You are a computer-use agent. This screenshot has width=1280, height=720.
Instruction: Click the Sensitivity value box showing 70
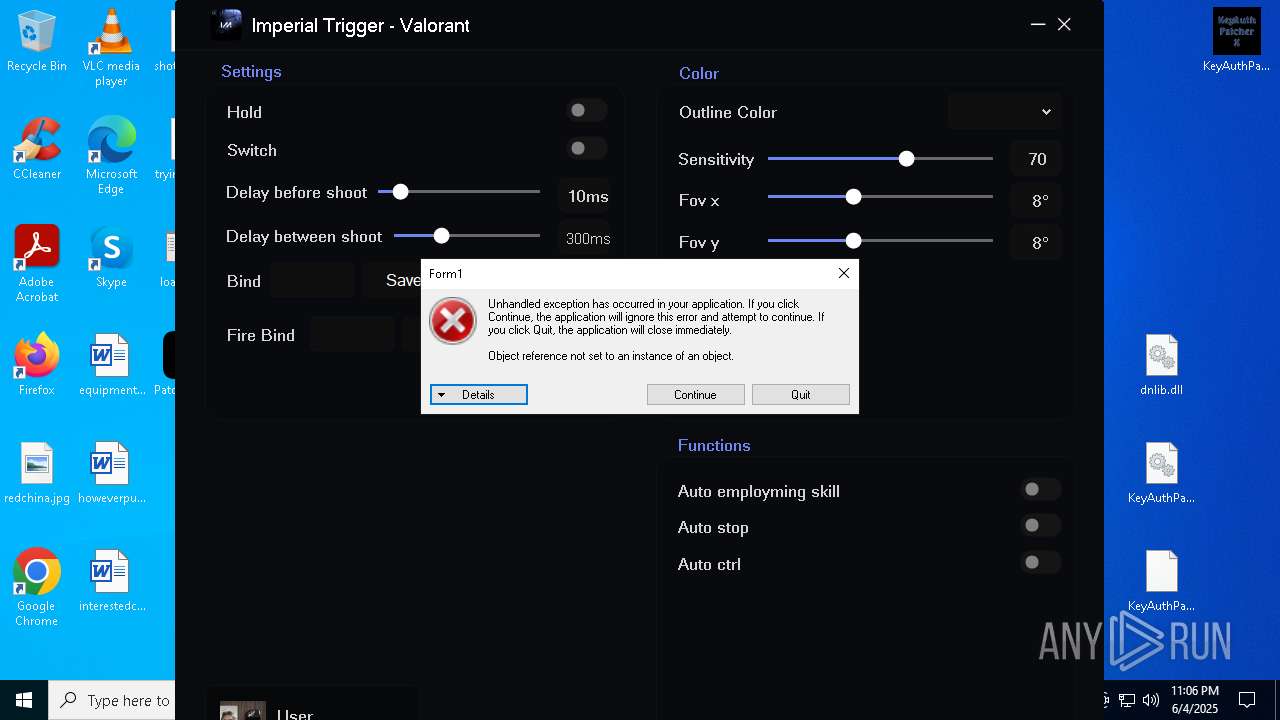pyautogui.click(x=1036, y=159)
